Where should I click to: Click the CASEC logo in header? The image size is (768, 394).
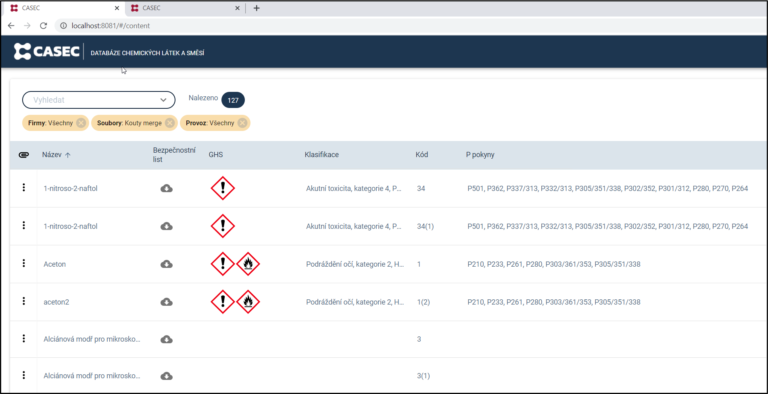pyautogui.click(x=47, y=51)
